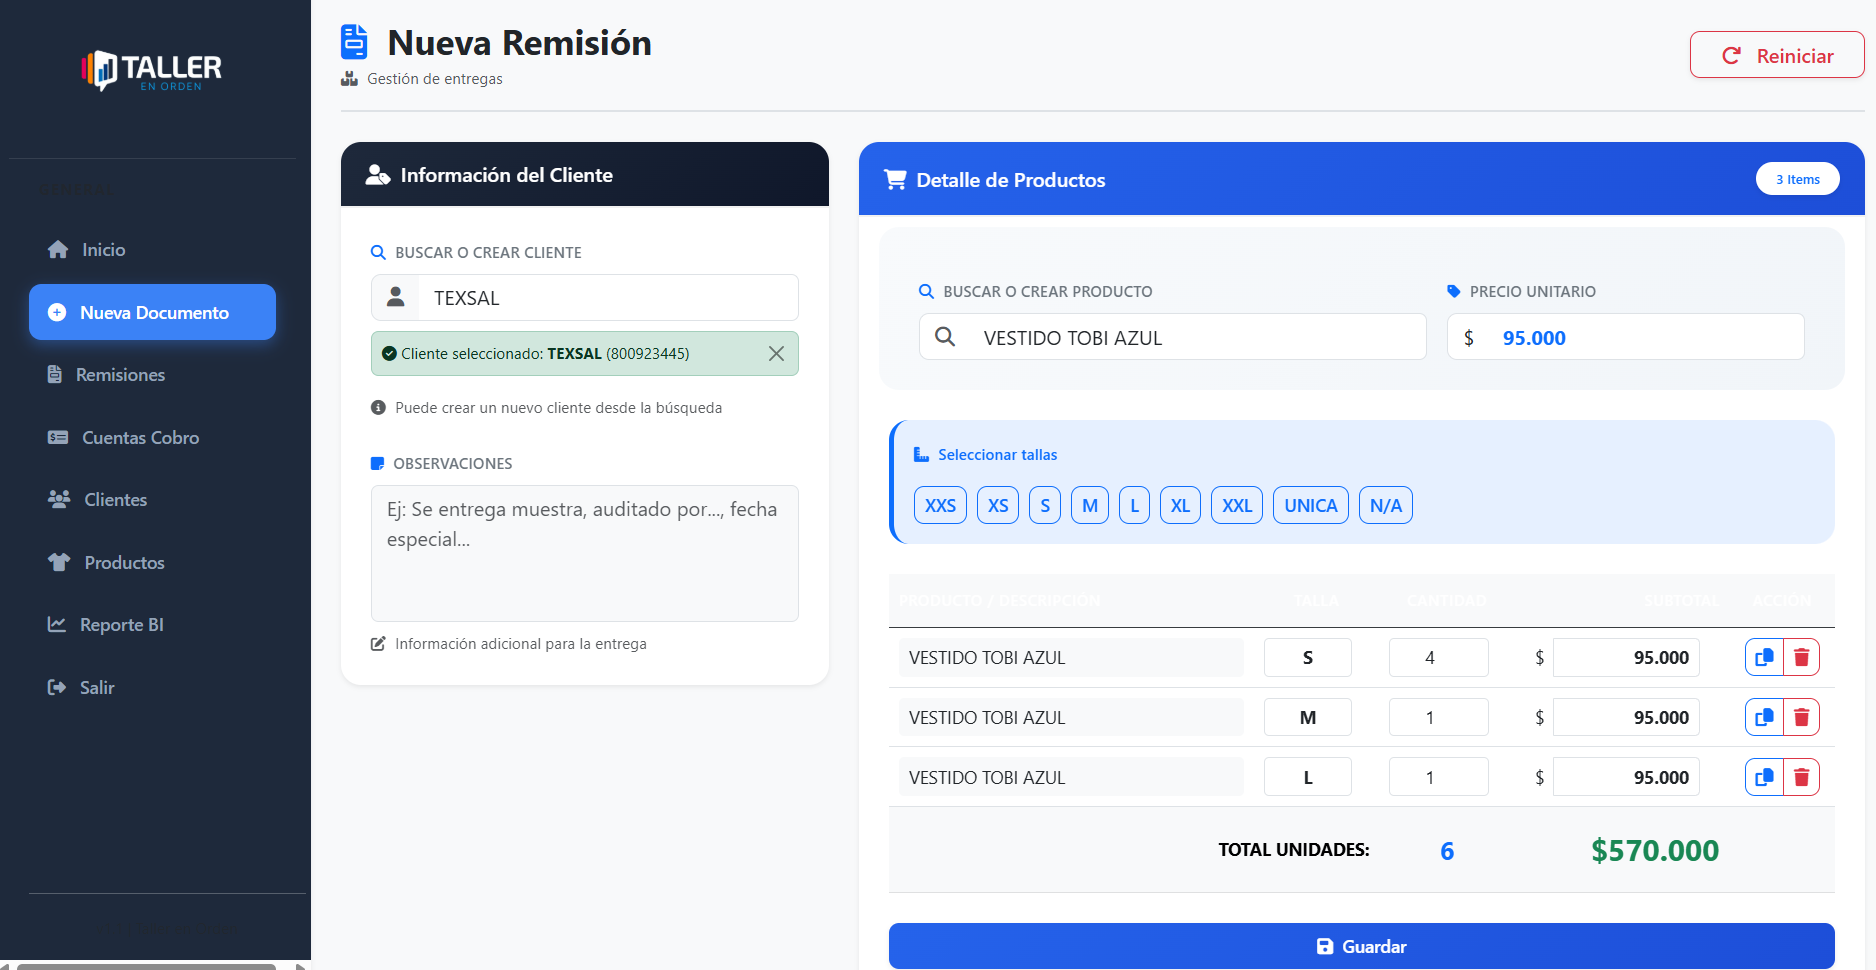Delete the size L product row

pyautogui.click(x=1801, y=778)
